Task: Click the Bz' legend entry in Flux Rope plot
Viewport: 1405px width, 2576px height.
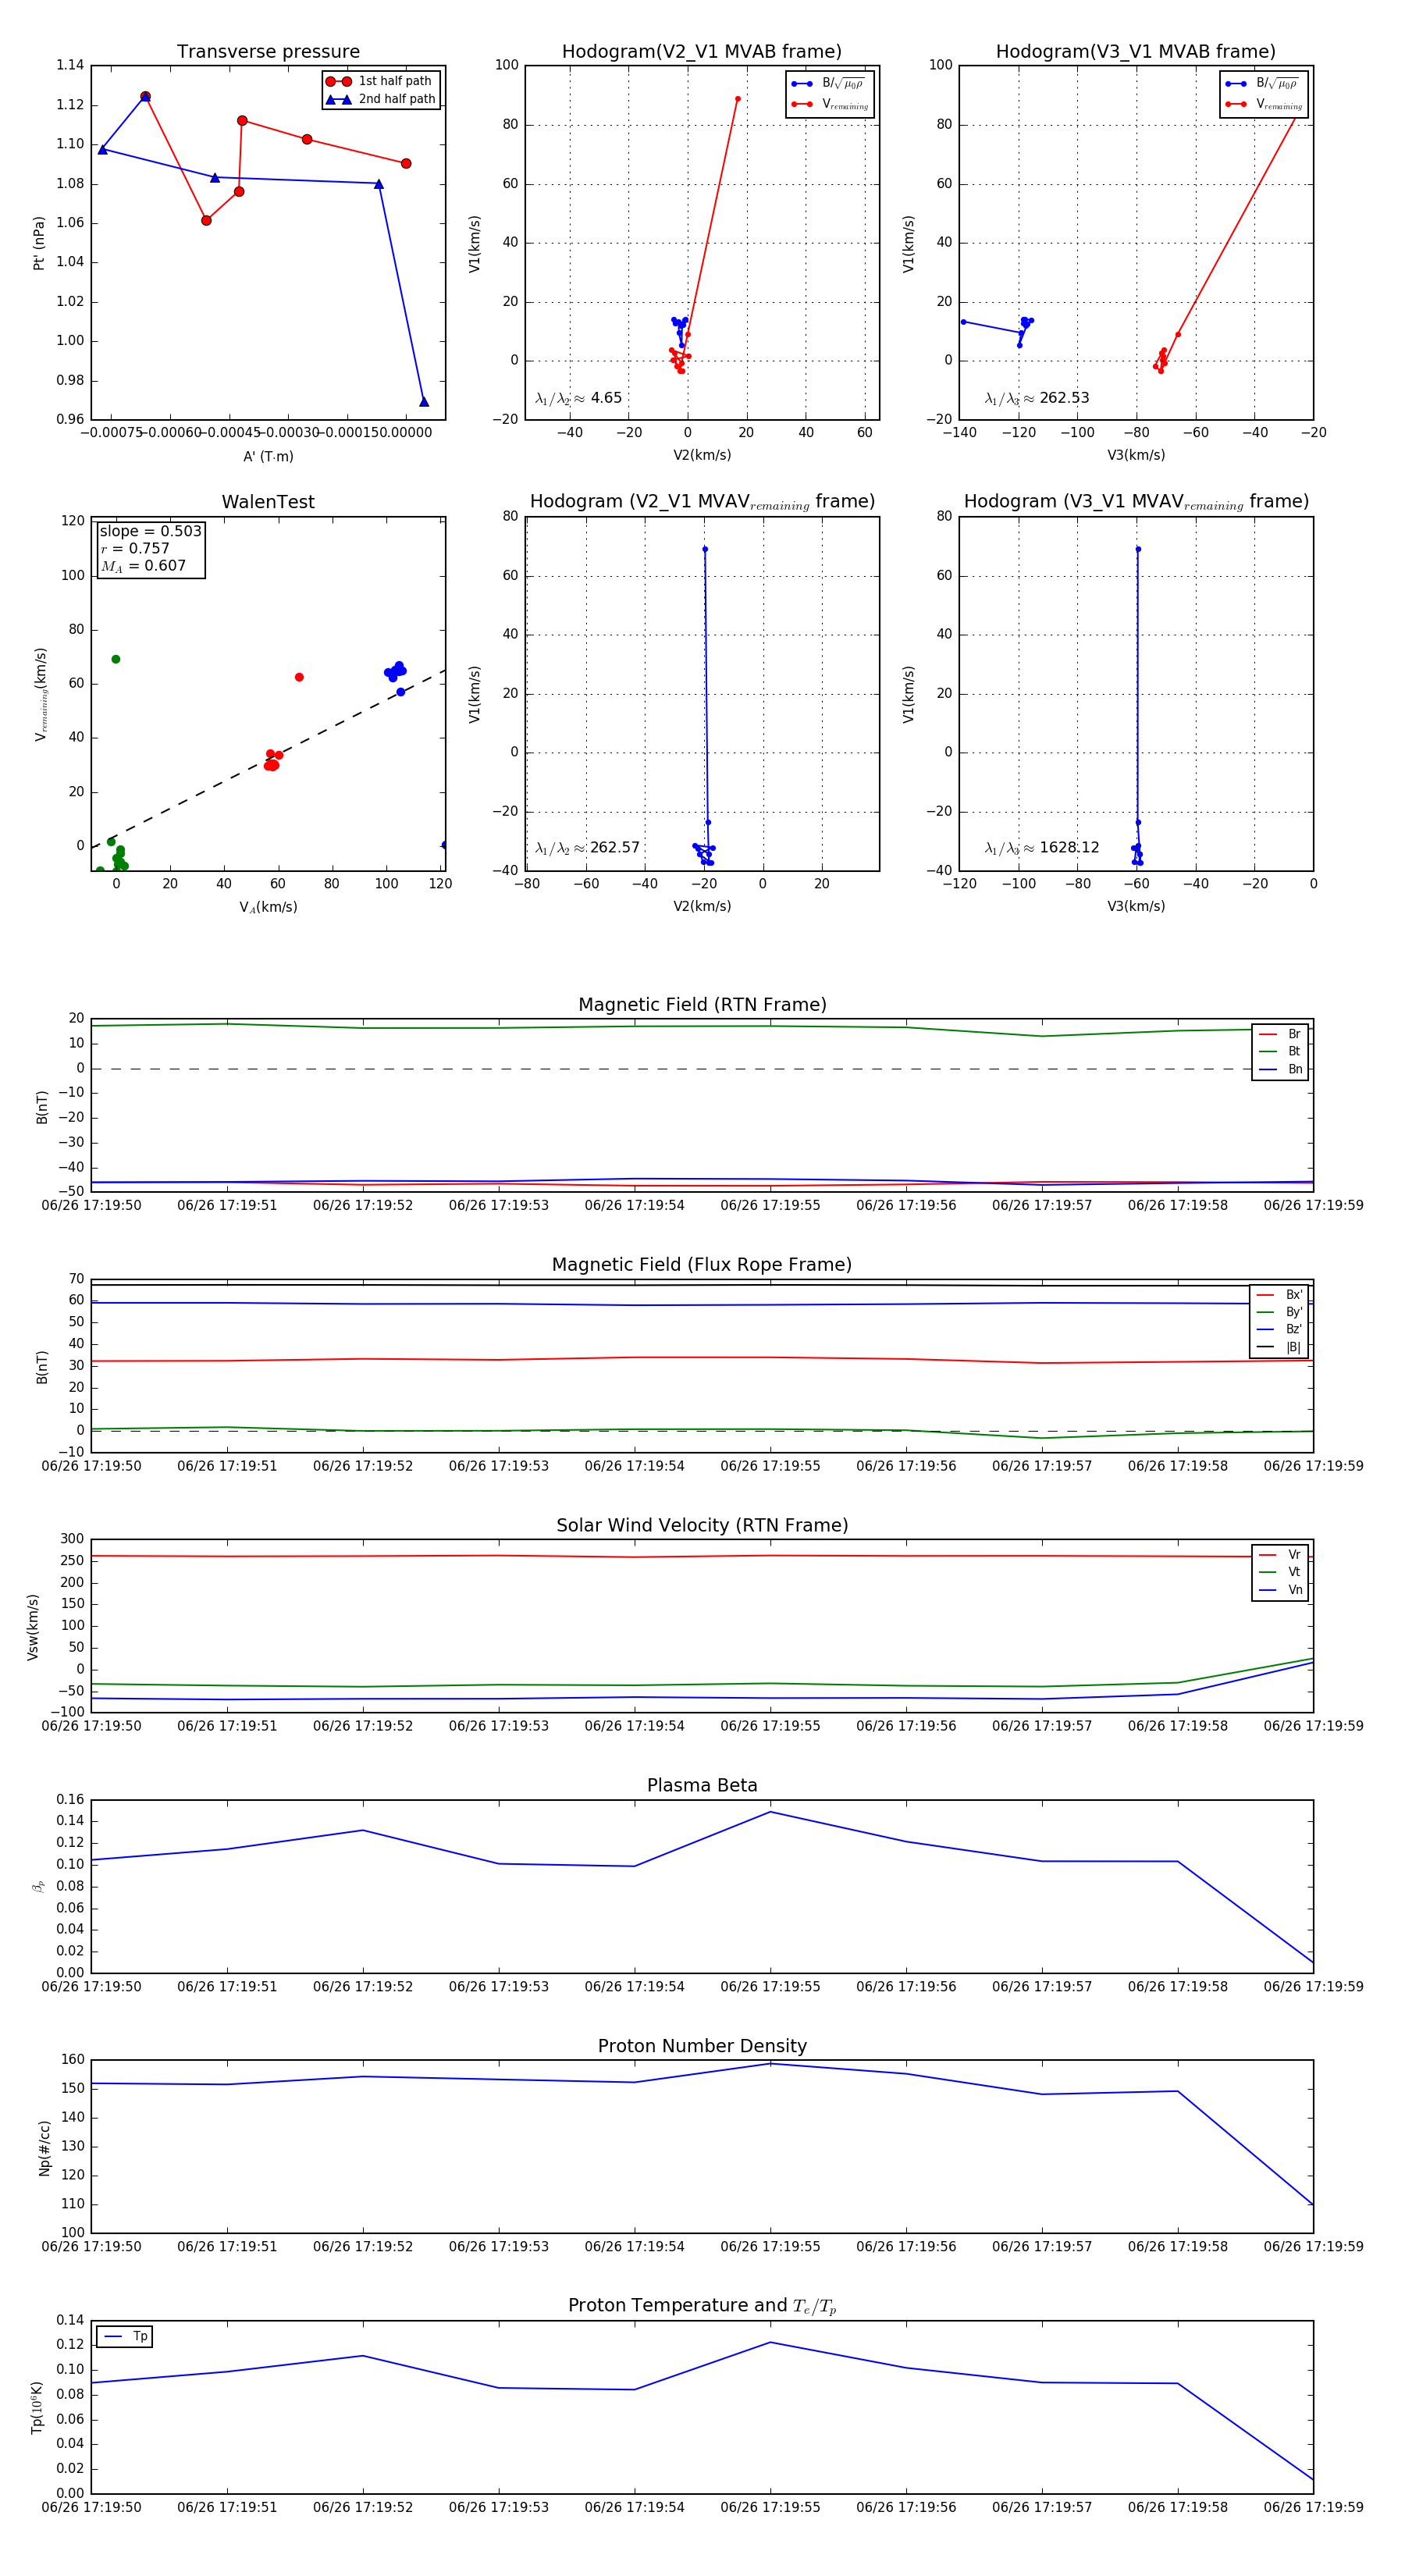Action: point(1293,1329)
